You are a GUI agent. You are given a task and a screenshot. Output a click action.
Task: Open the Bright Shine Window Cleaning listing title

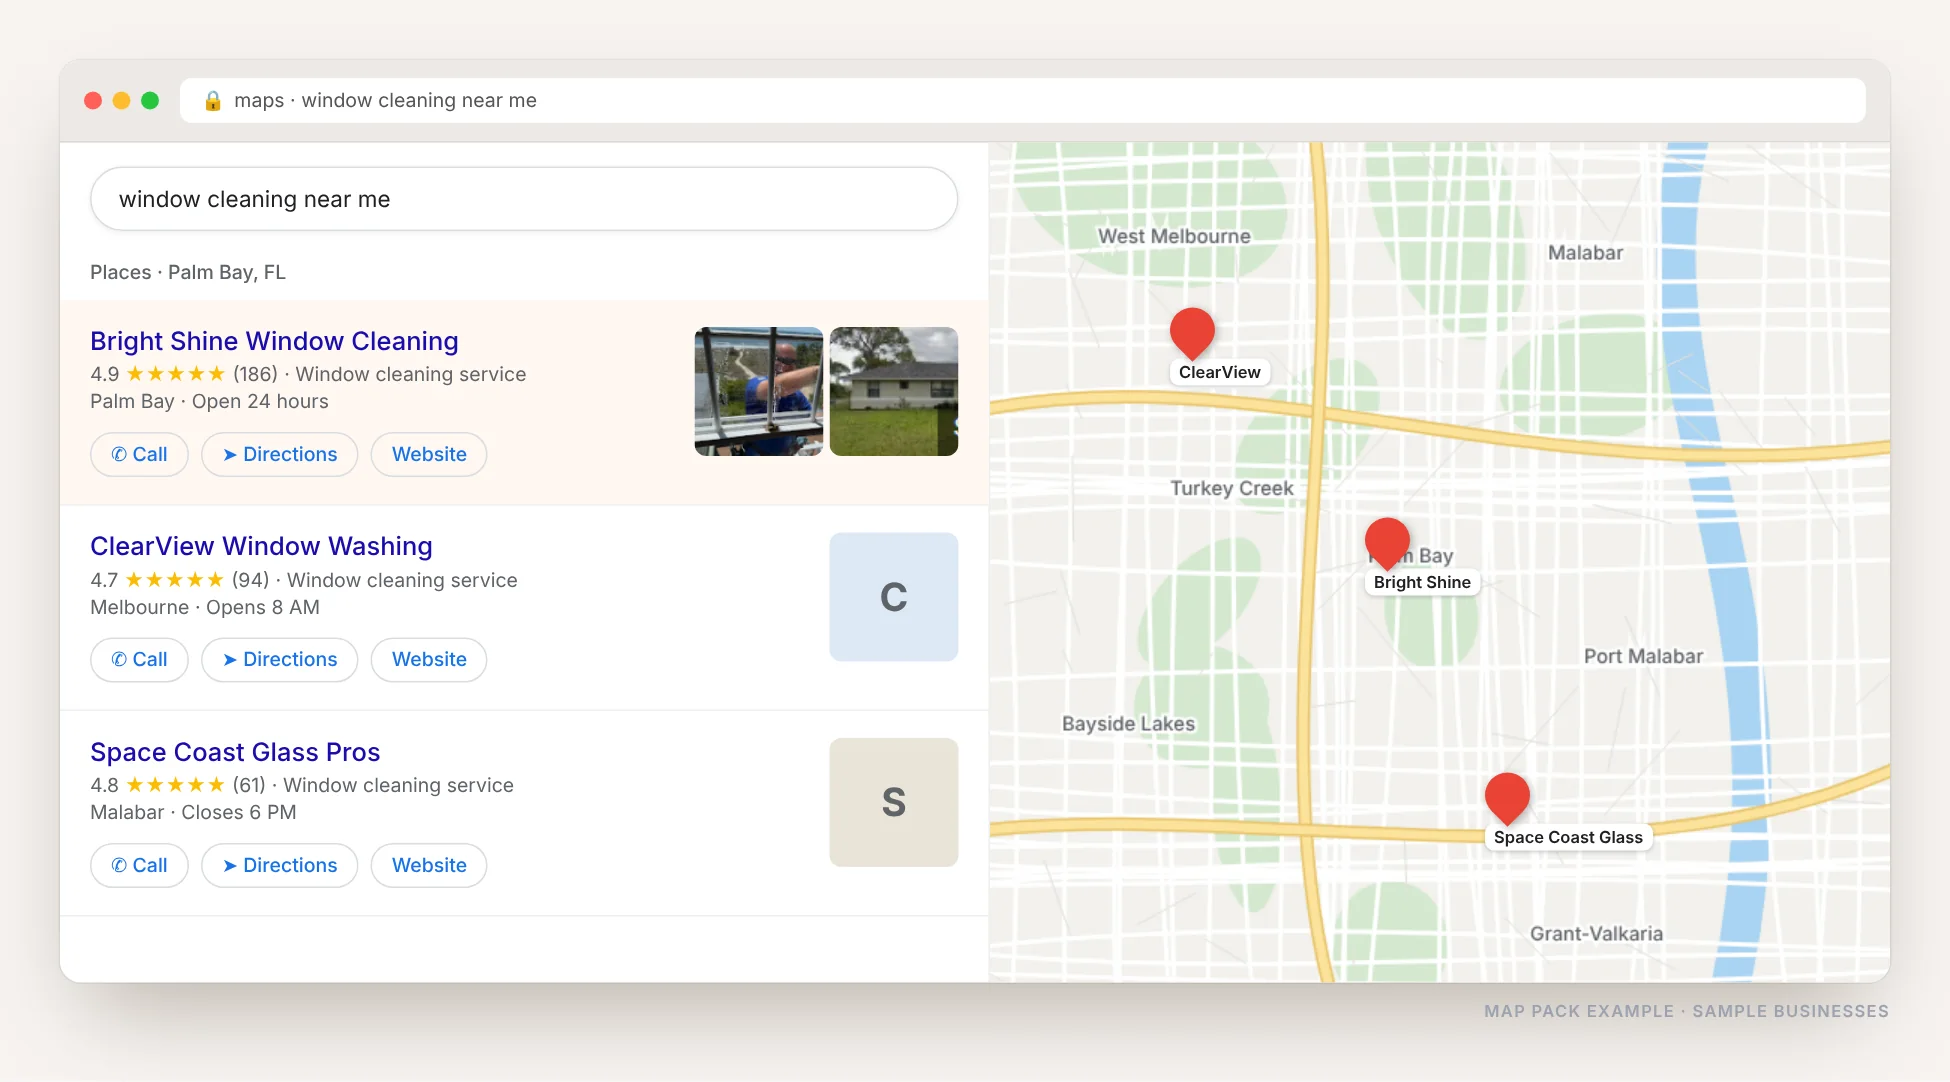[274, 341]
